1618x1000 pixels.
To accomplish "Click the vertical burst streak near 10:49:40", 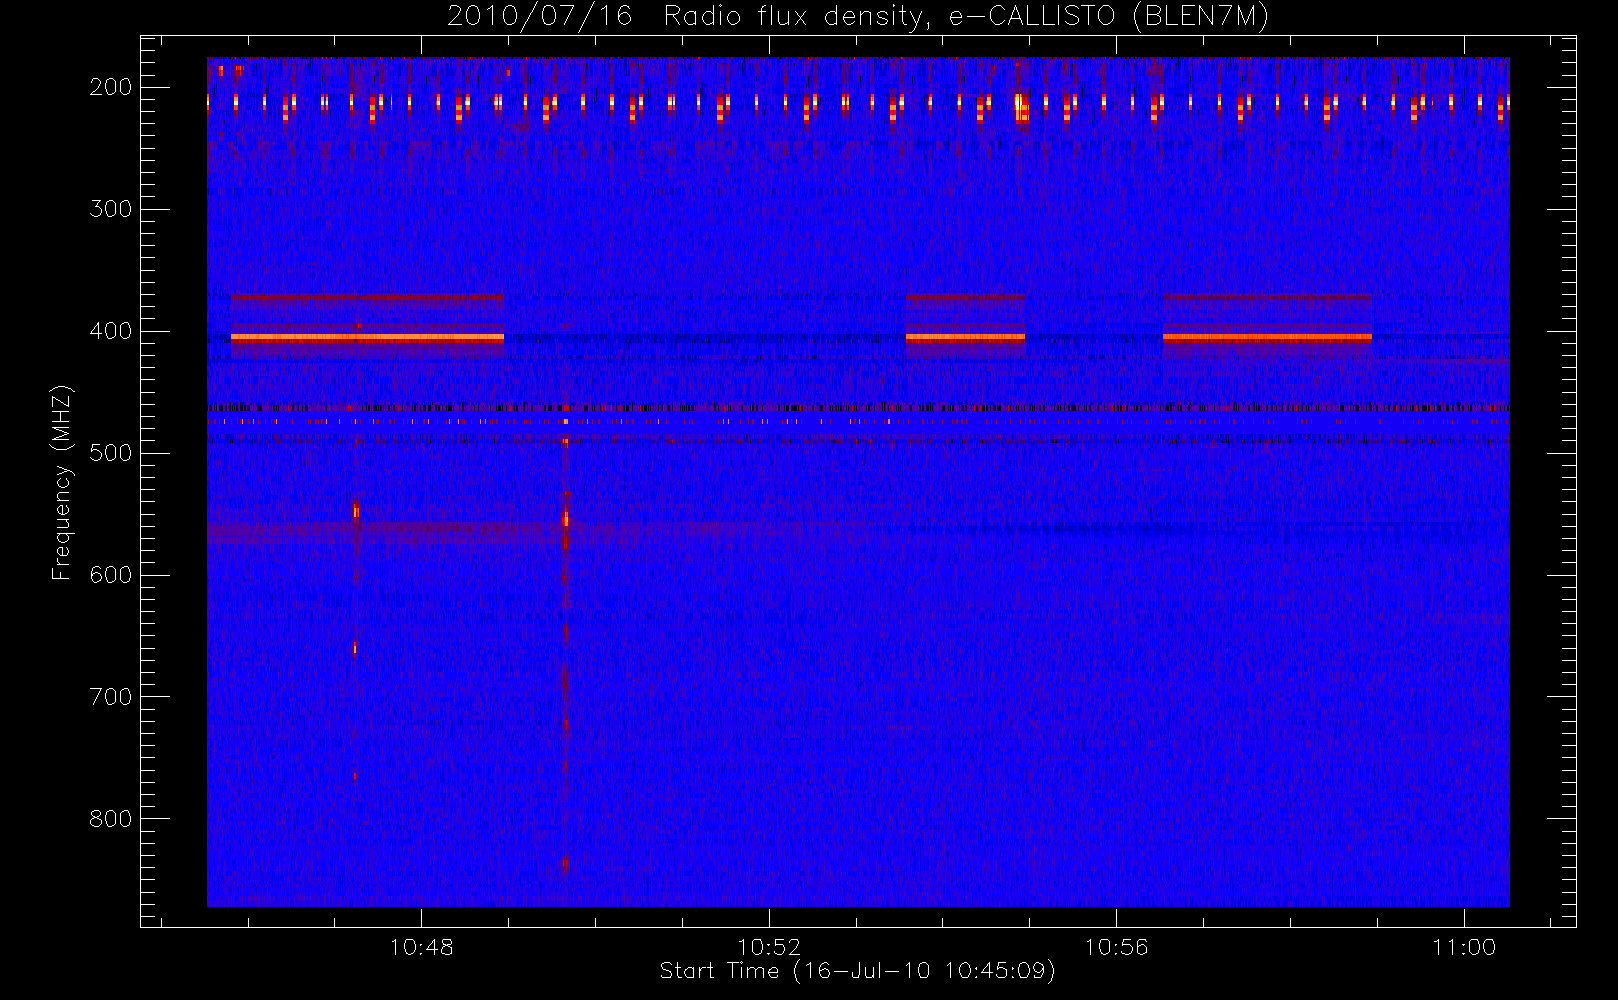I will click(565, 640).
